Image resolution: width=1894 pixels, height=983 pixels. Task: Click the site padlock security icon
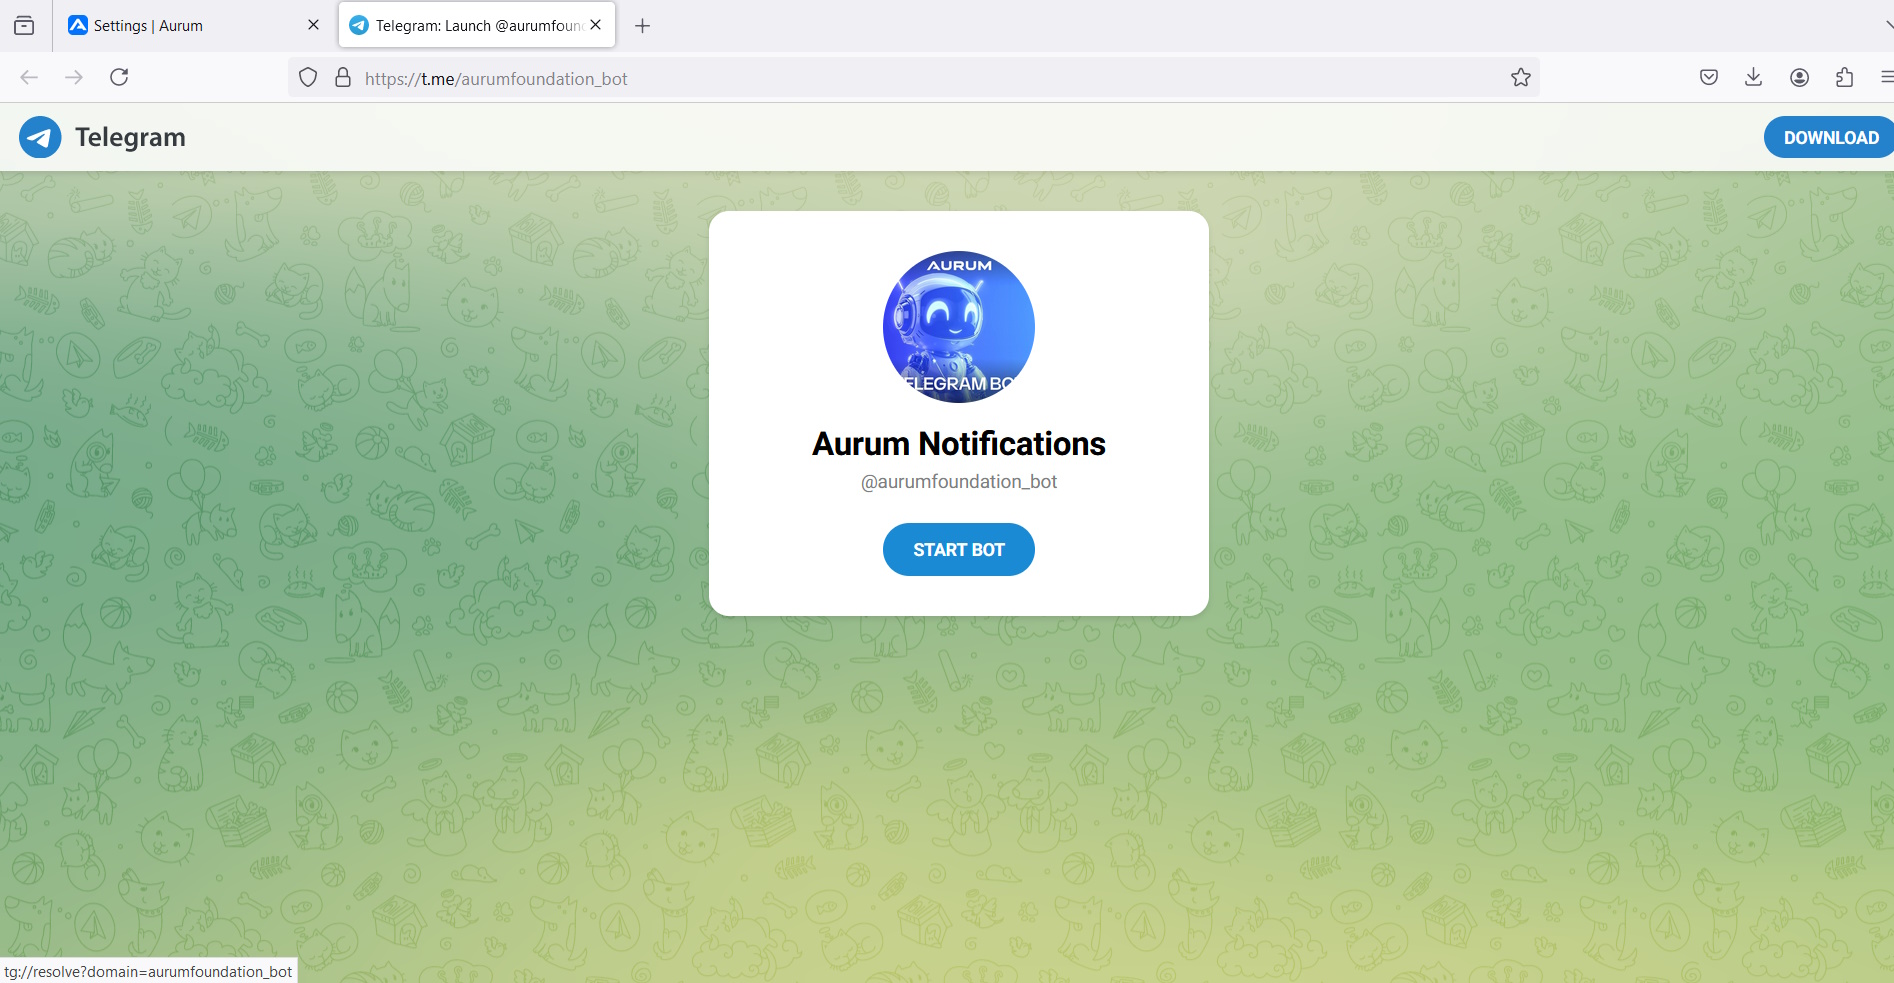(x=343, y=77)
